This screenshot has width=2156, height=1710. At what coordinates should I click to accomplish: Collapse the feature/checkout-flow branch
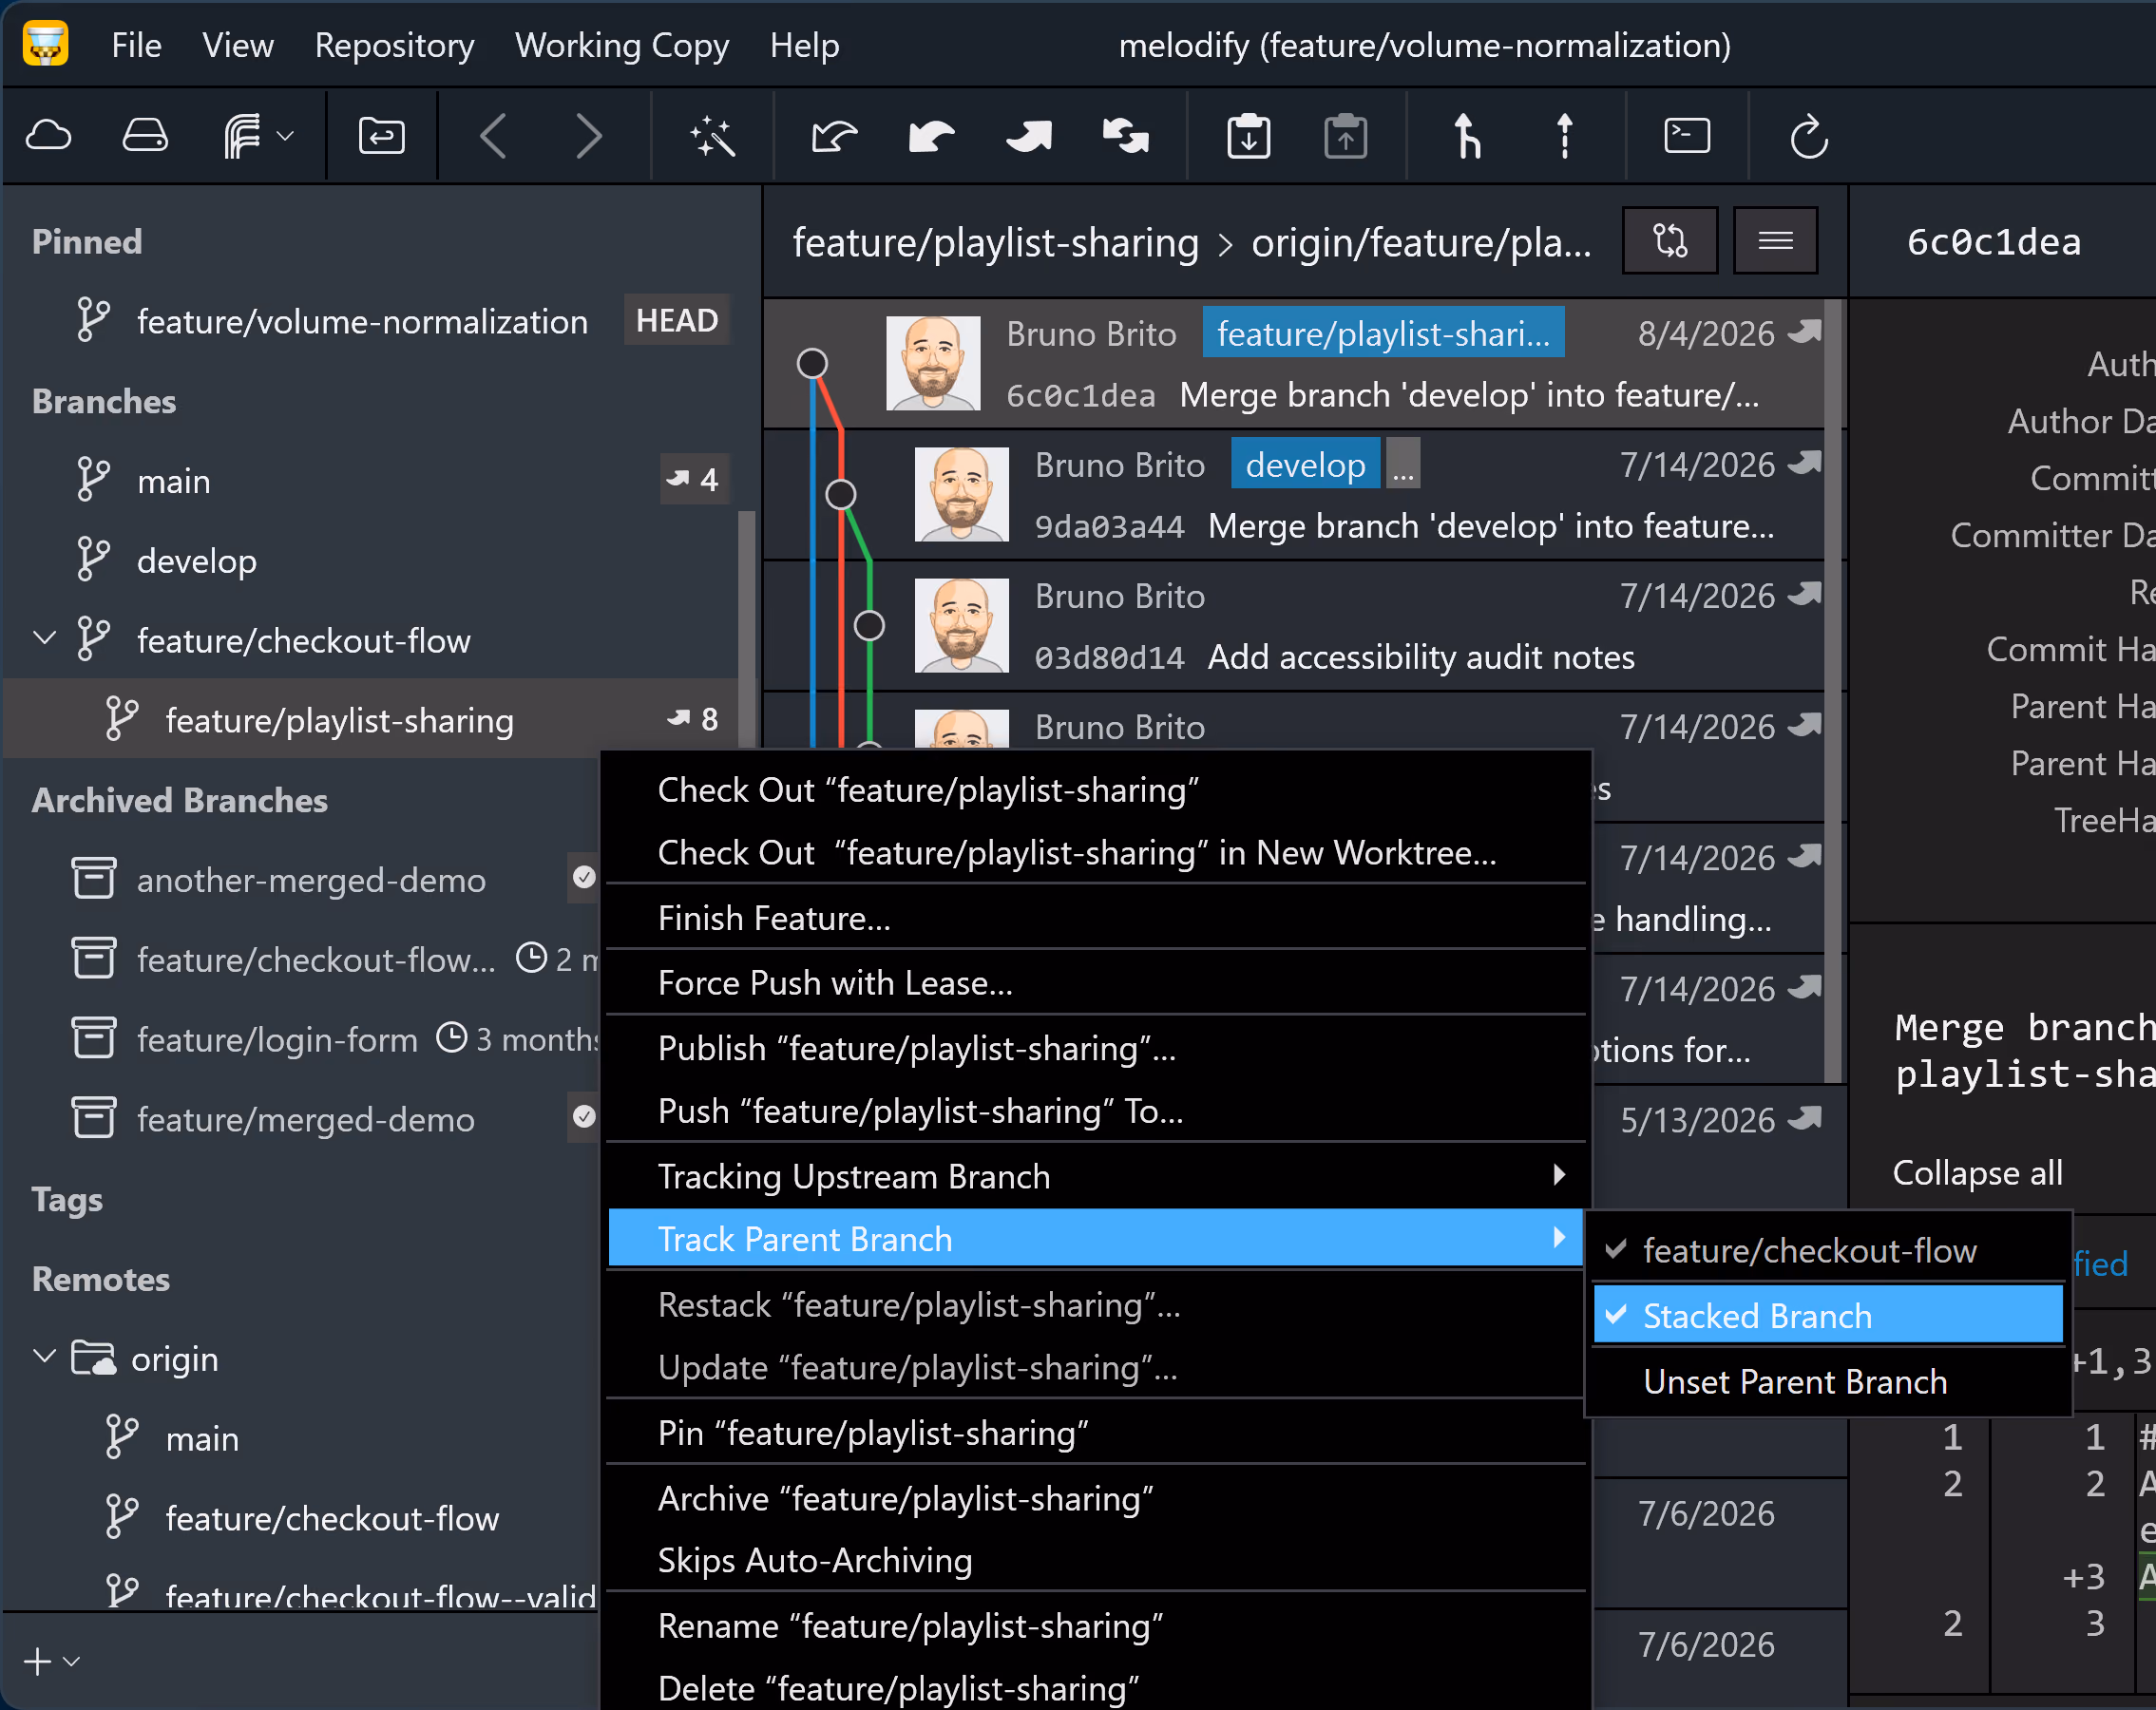click(44, 639)
